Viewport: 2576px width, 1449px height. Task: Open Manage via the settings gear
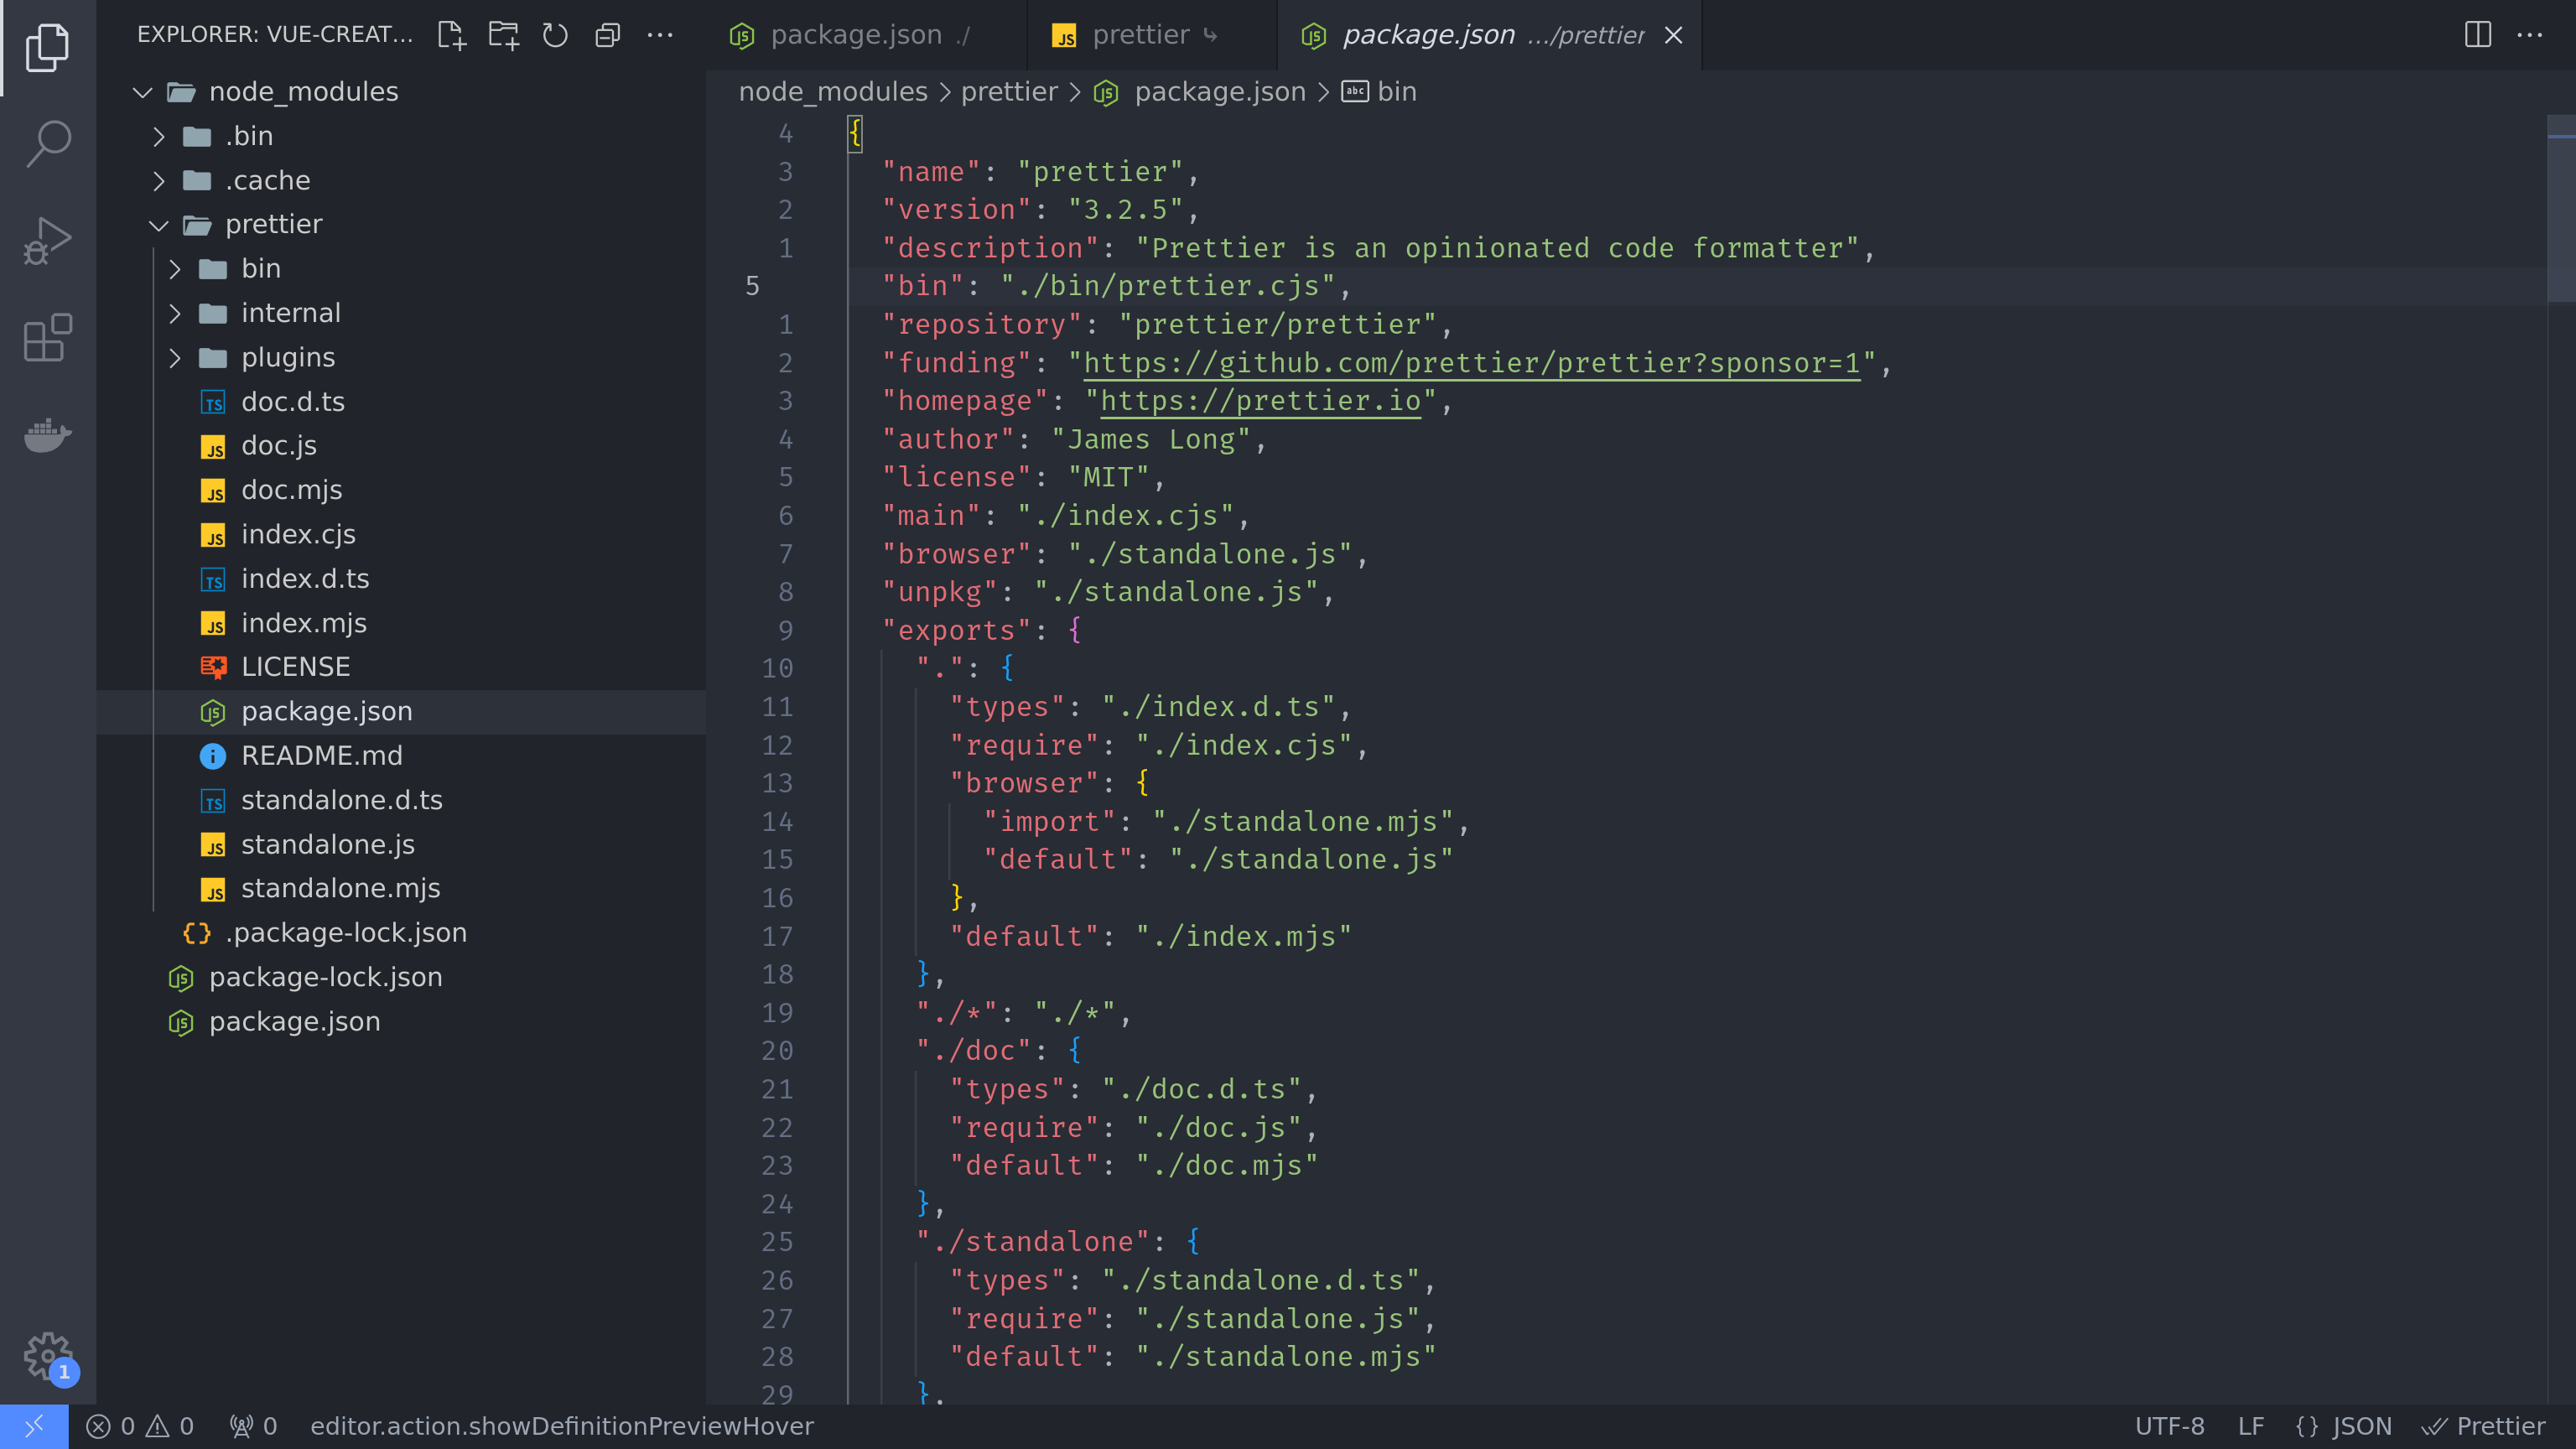pyautogui.click(x=46, y=1357)
